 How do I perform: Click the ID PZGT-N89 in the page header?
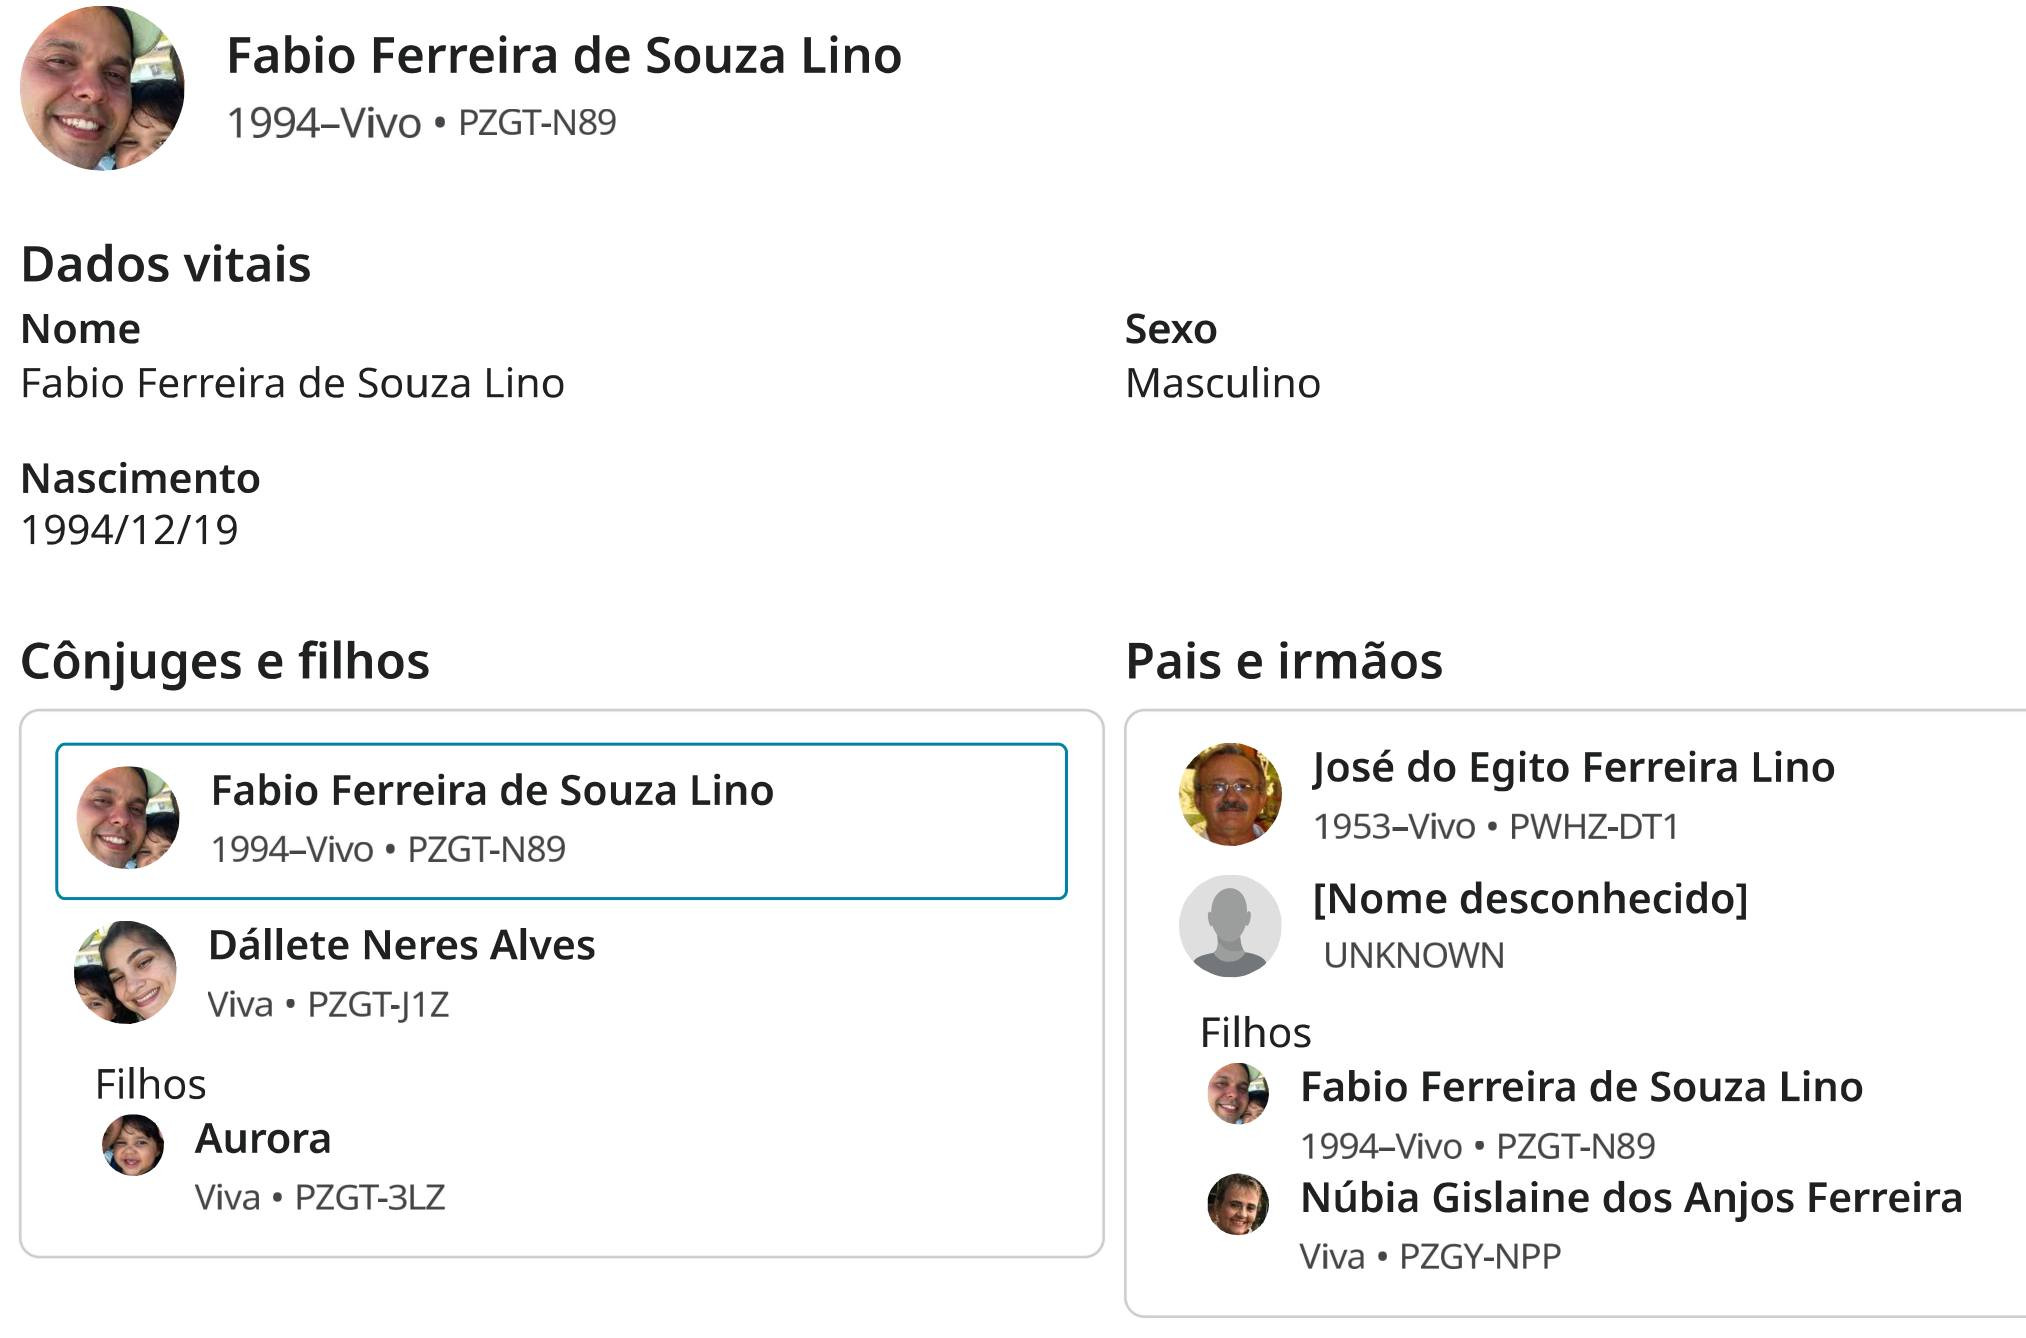537,123
